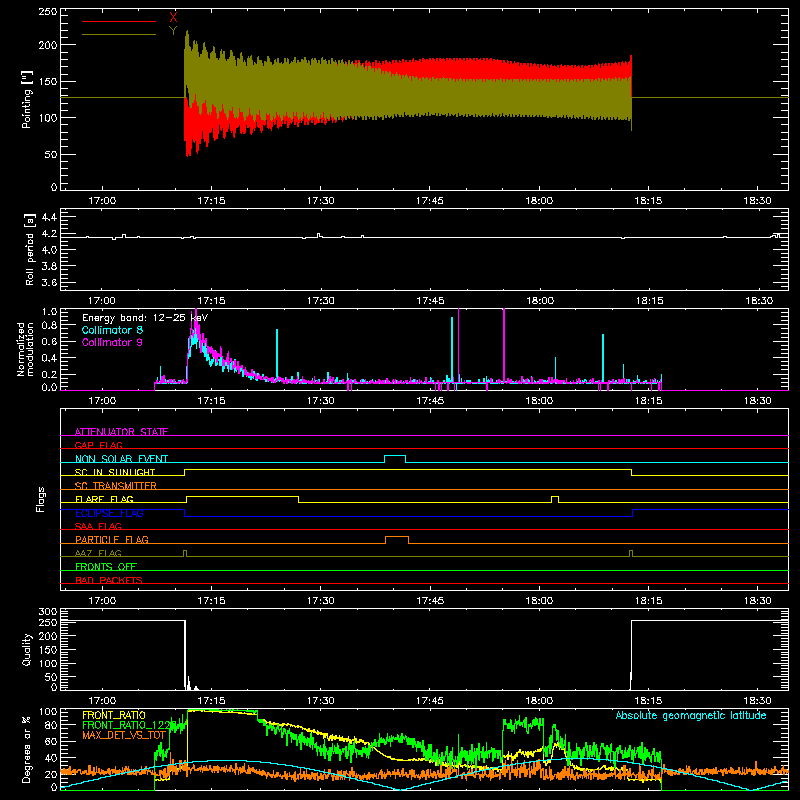Click the SAA_FLAG label

point(98,526)
